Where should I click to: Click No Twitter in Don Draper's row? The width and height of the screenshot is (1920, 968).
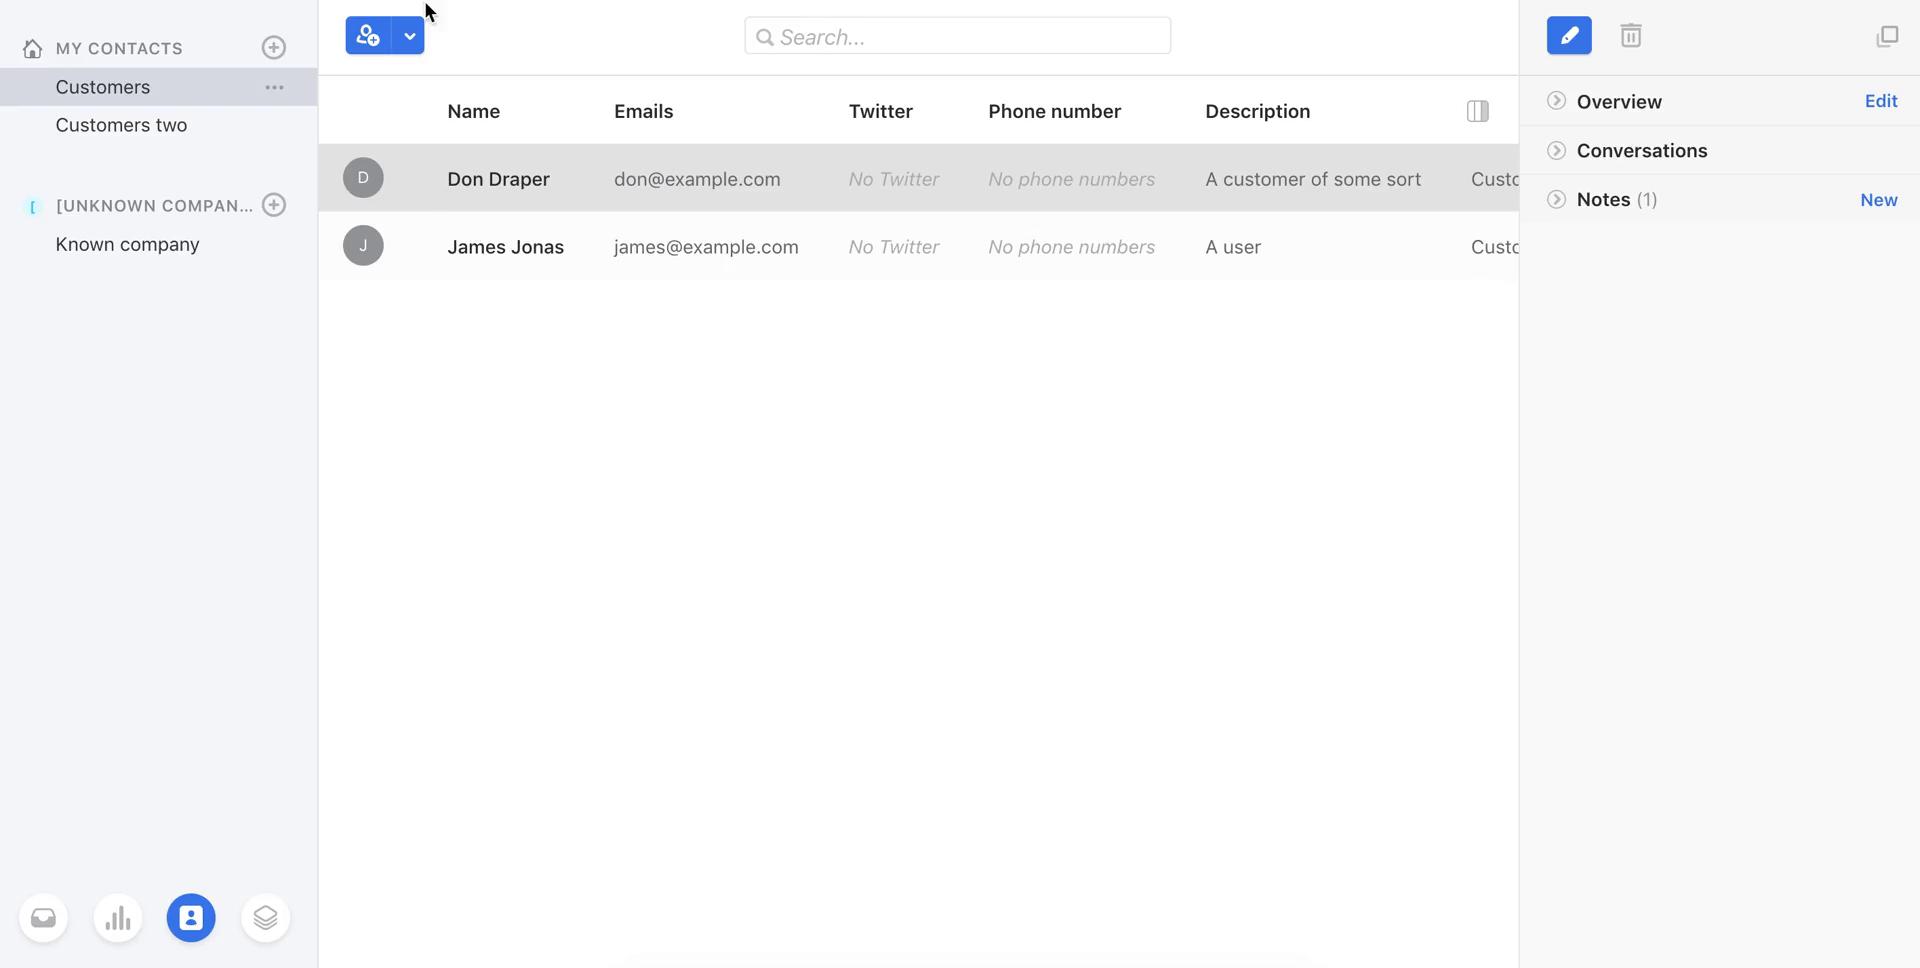point(893,179)
